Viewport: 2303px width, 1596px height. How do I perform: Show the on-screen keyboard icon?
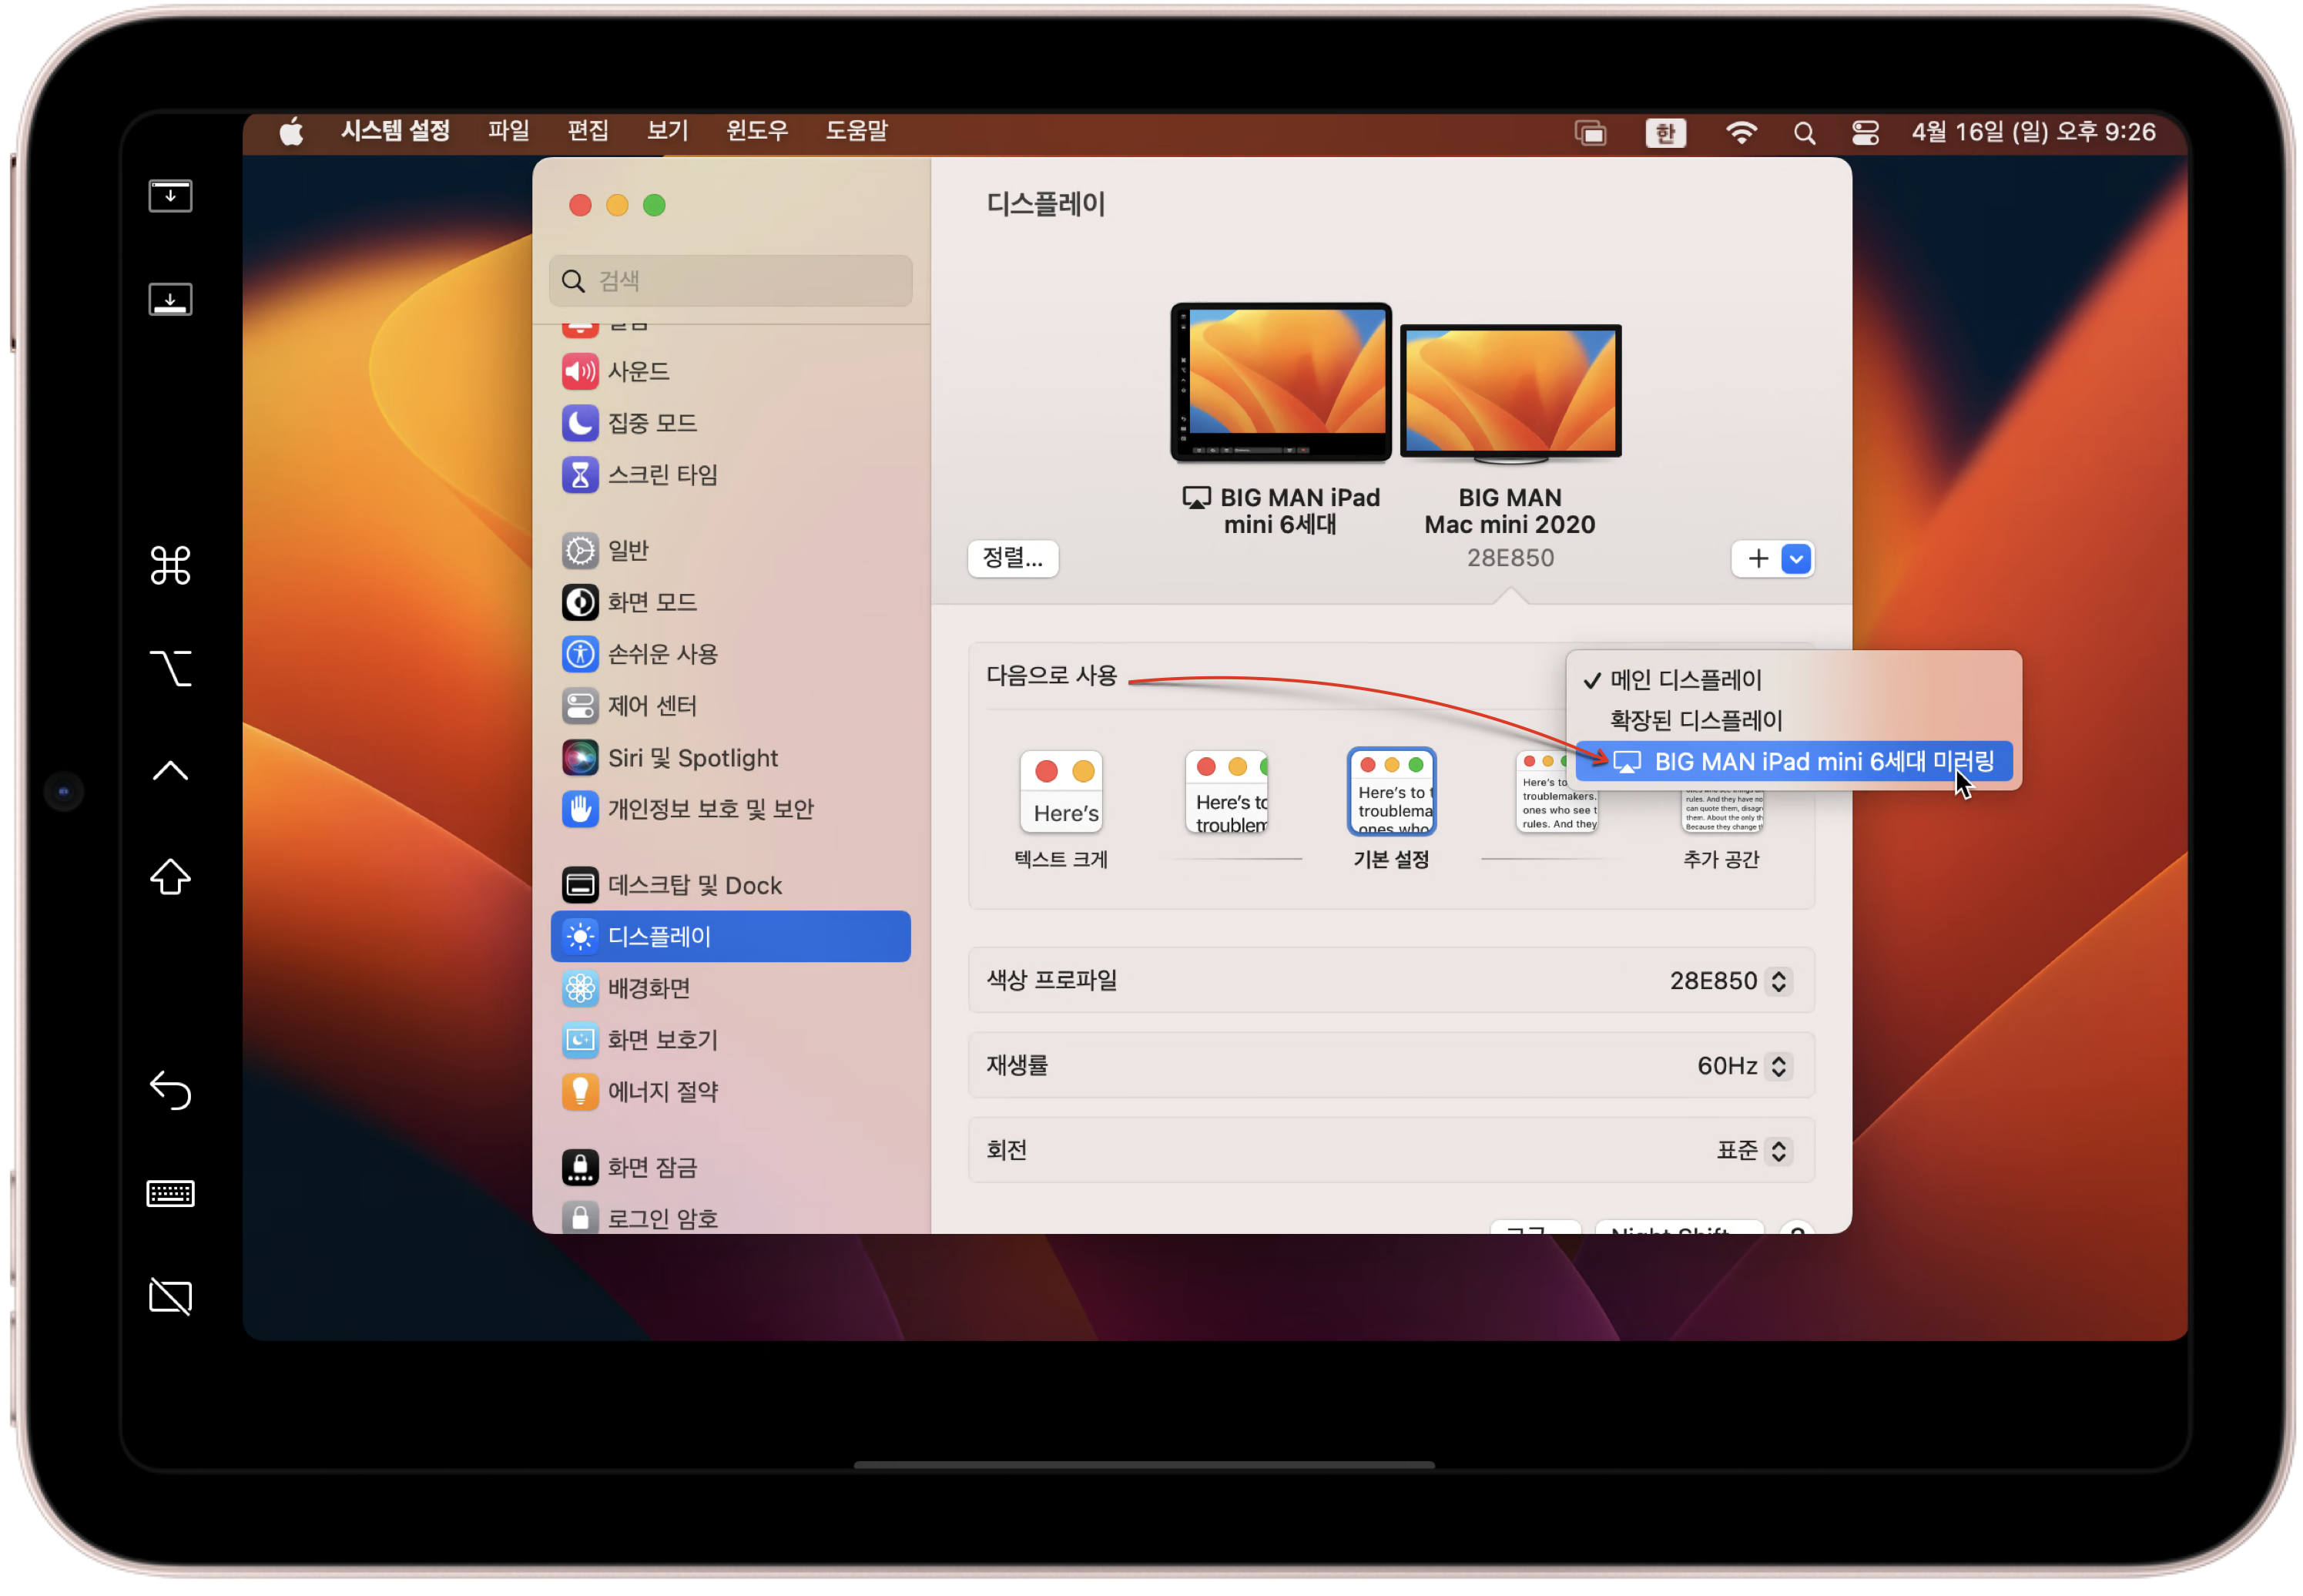point(170,1193)
